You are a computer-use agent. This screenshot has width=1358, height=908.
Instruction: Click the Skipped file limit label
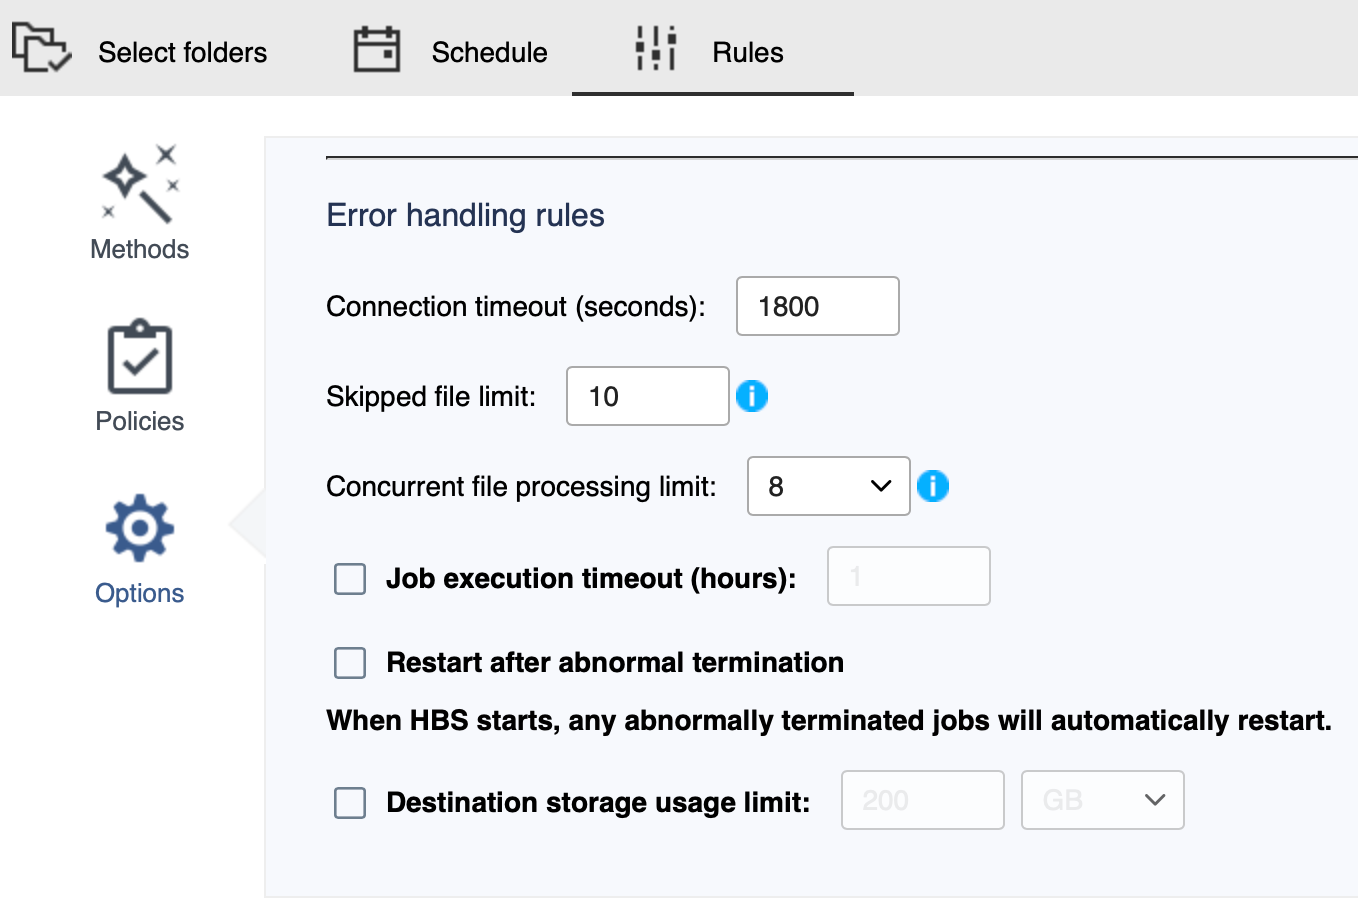431,396
